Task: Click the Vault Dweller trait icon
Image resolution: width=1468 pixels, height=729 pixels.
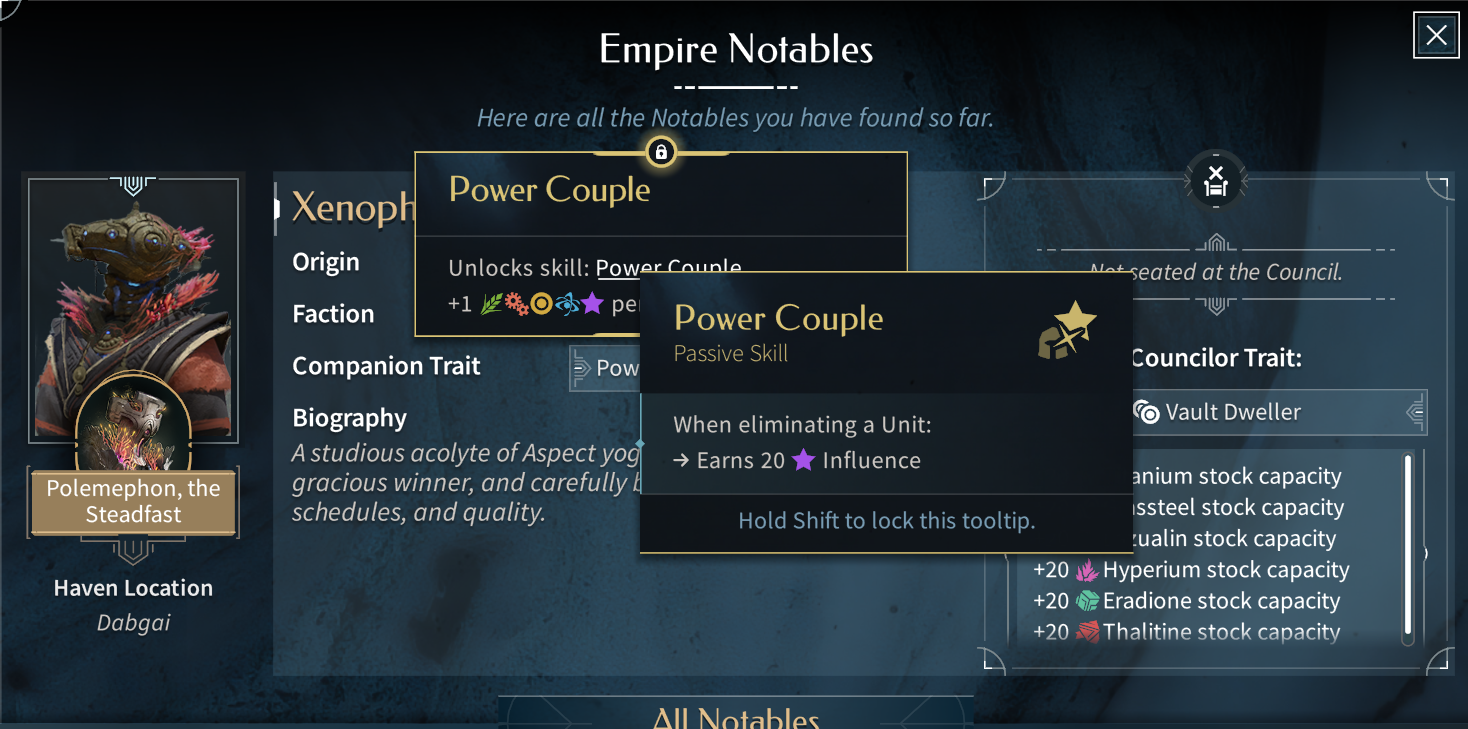Action: [1146, 412]
